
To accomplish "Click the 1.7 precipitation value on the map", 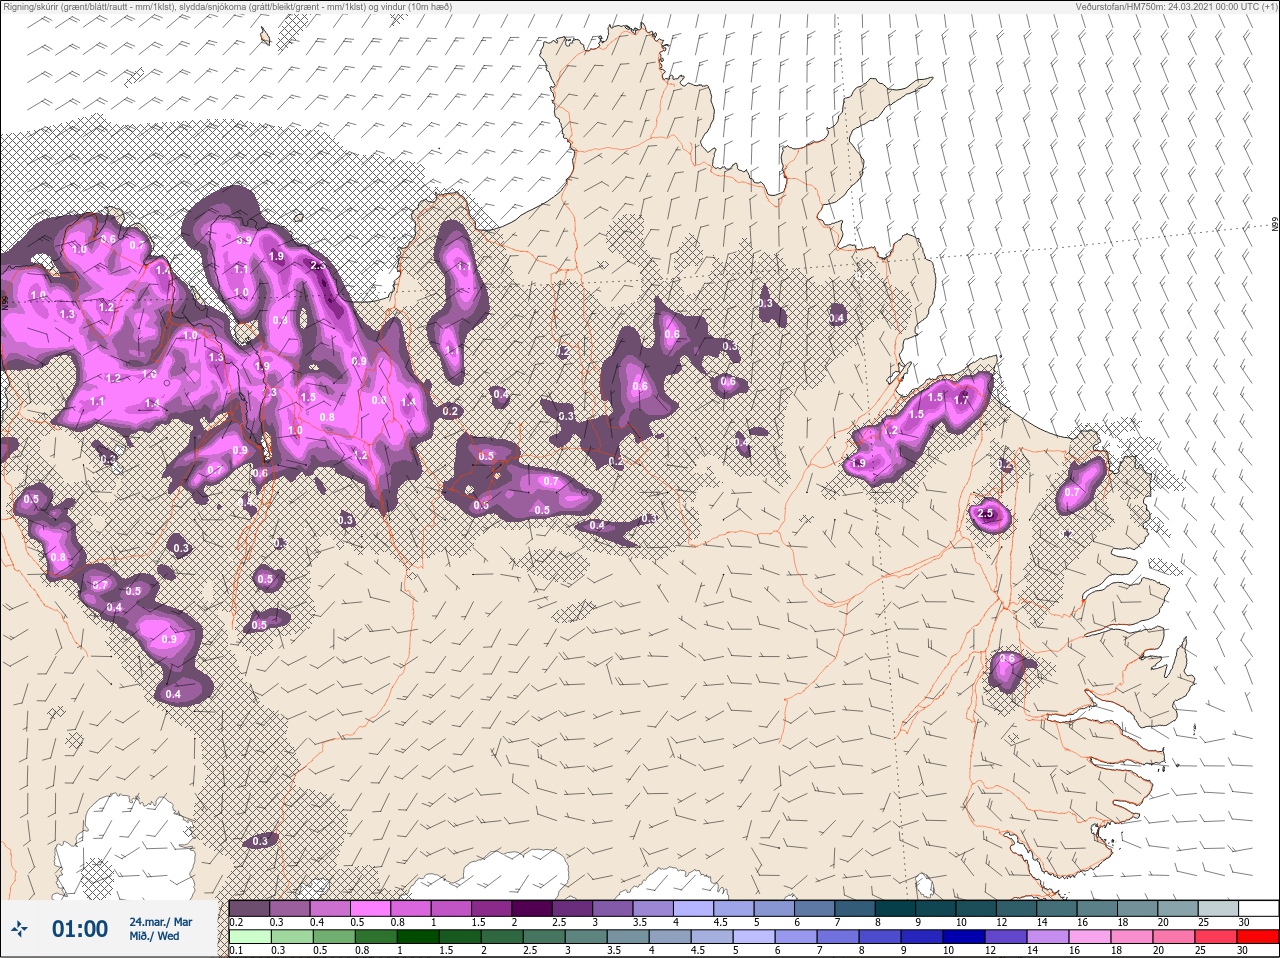I will (x=961, y=399).
